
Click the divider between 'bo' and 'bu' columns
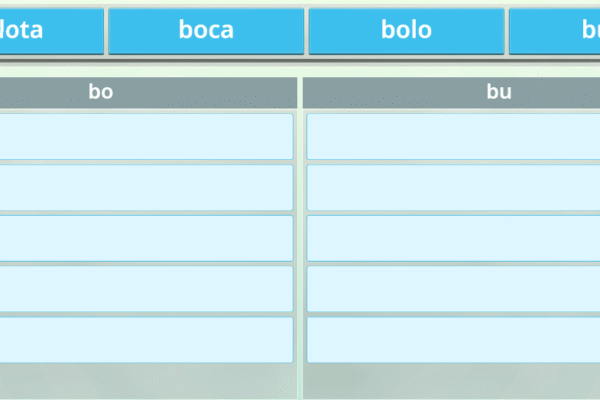300,238
